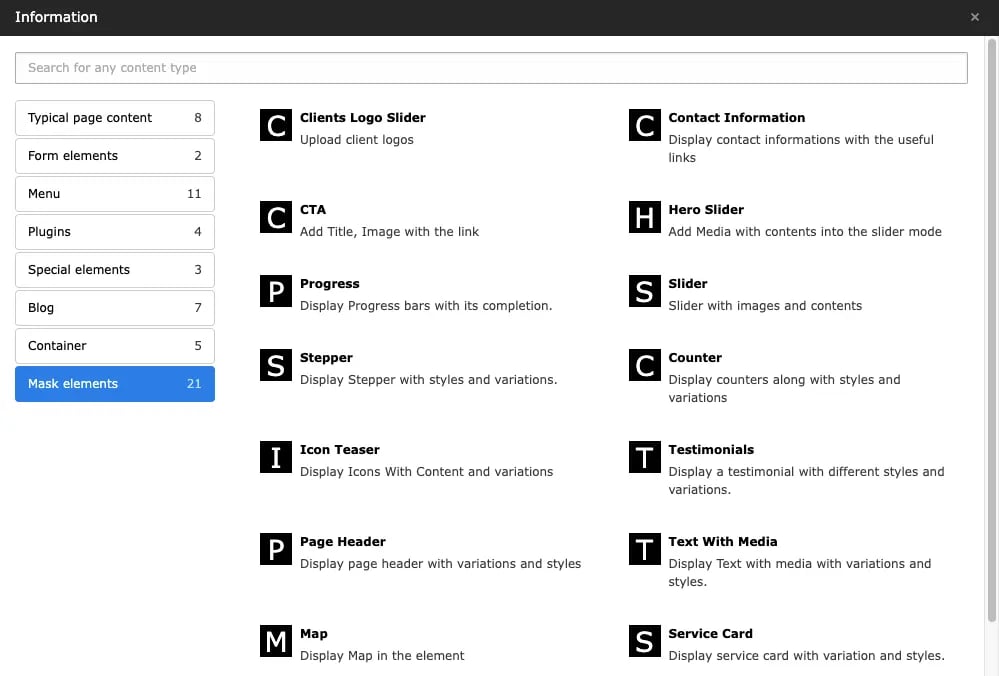Viewport: 999px width, 676px height.
Task: Click the Clients Logo Slider 'C' icon
Action: click(x=276, y=125)
